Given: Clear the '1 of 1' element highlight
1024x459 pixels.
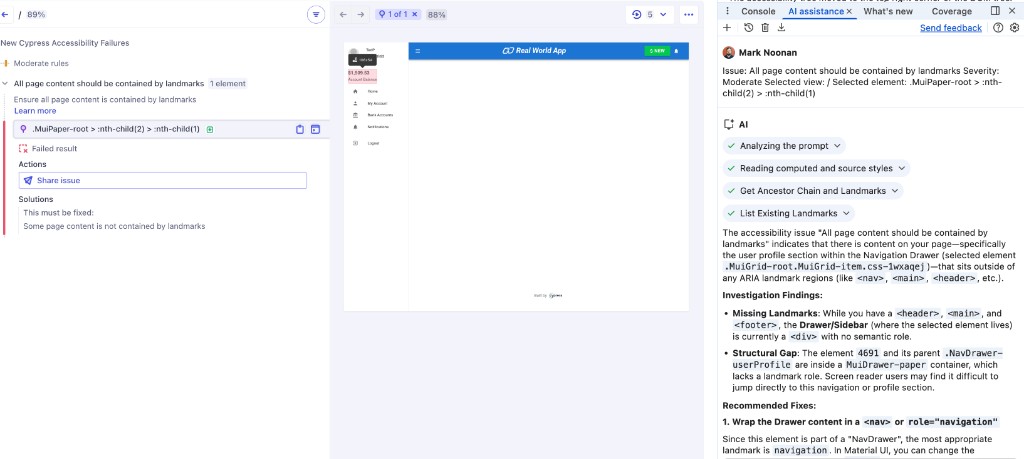Looking at the screenshot, I should pyautogui.click(x=414, y=14).
